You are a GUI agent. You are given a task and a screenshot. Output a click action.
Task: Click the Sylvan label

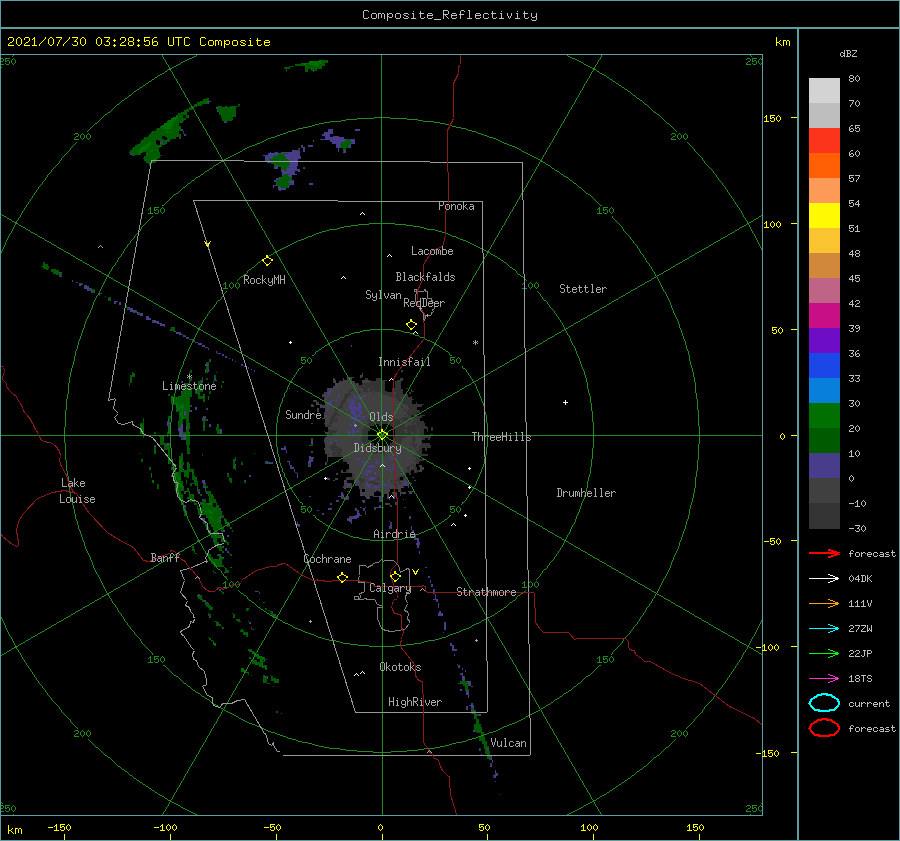tap(383, 295)
